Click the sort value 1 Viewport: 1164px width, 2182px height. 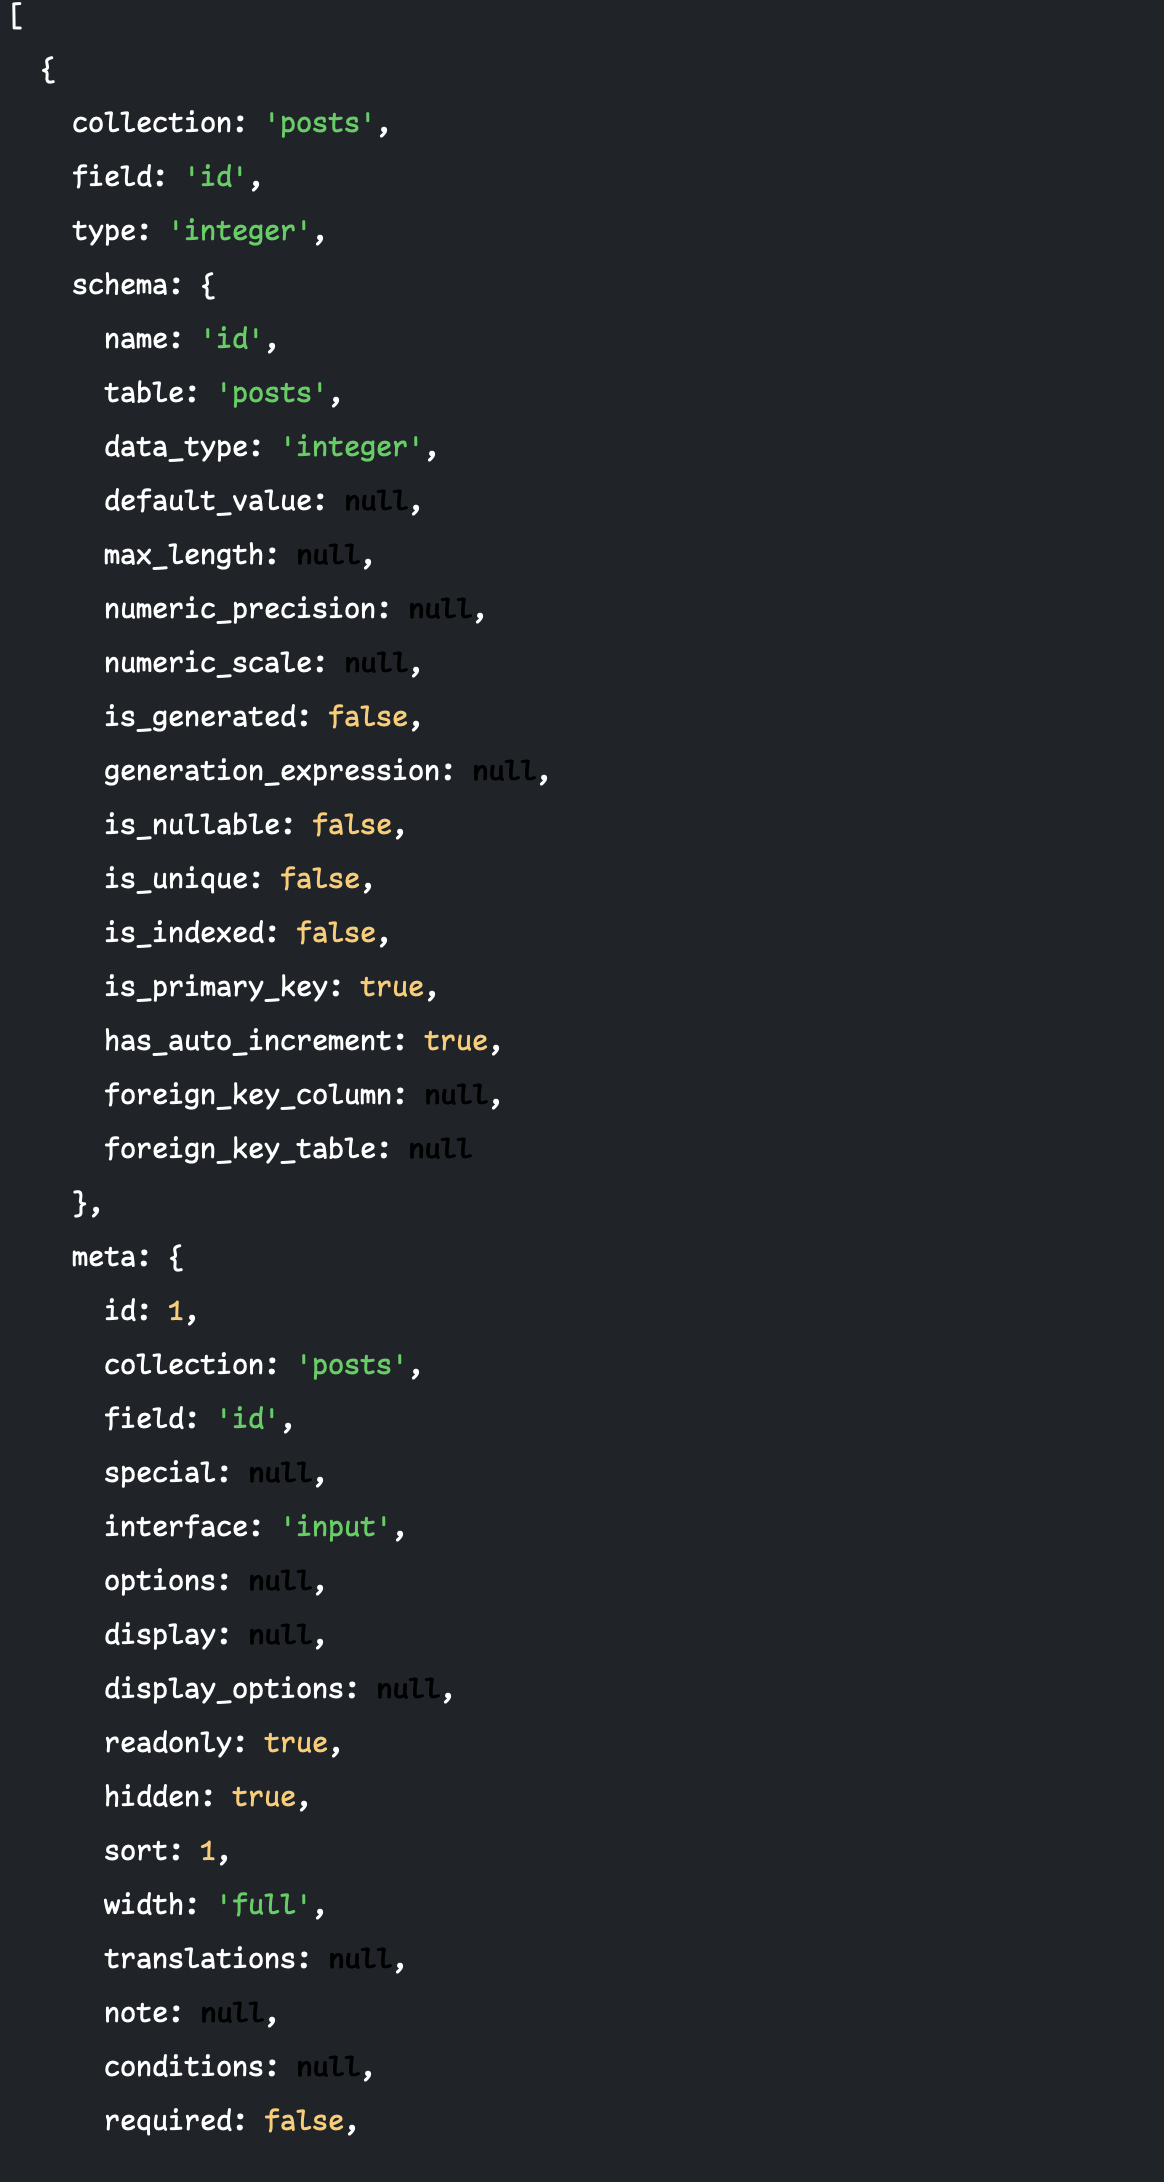point(208,1851)
